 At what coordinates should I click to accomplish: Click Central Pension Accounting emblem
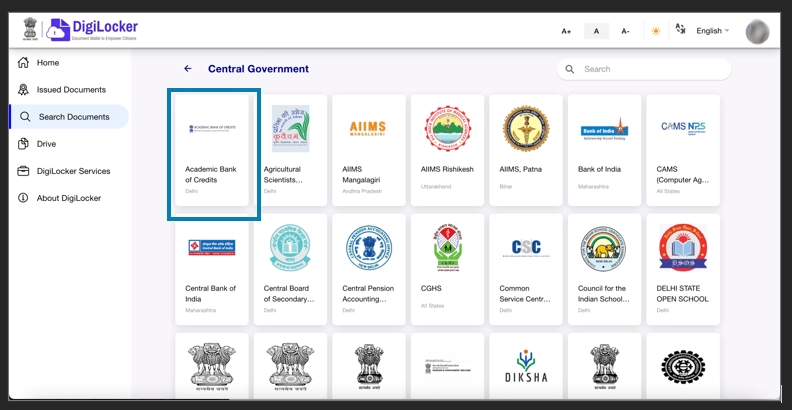[x=369, y=247]
